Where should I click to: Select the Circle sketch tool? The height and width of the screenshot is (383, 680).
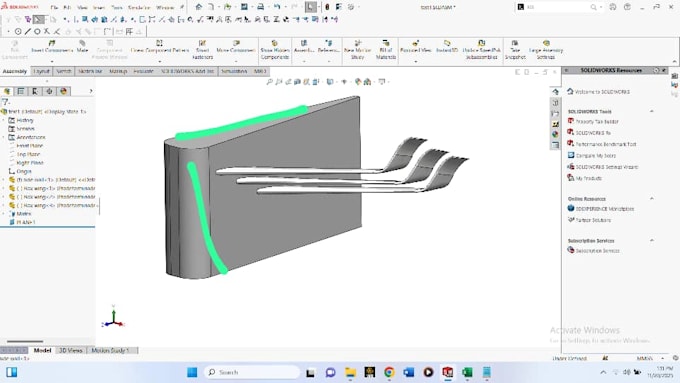click(x=18, y=32)
